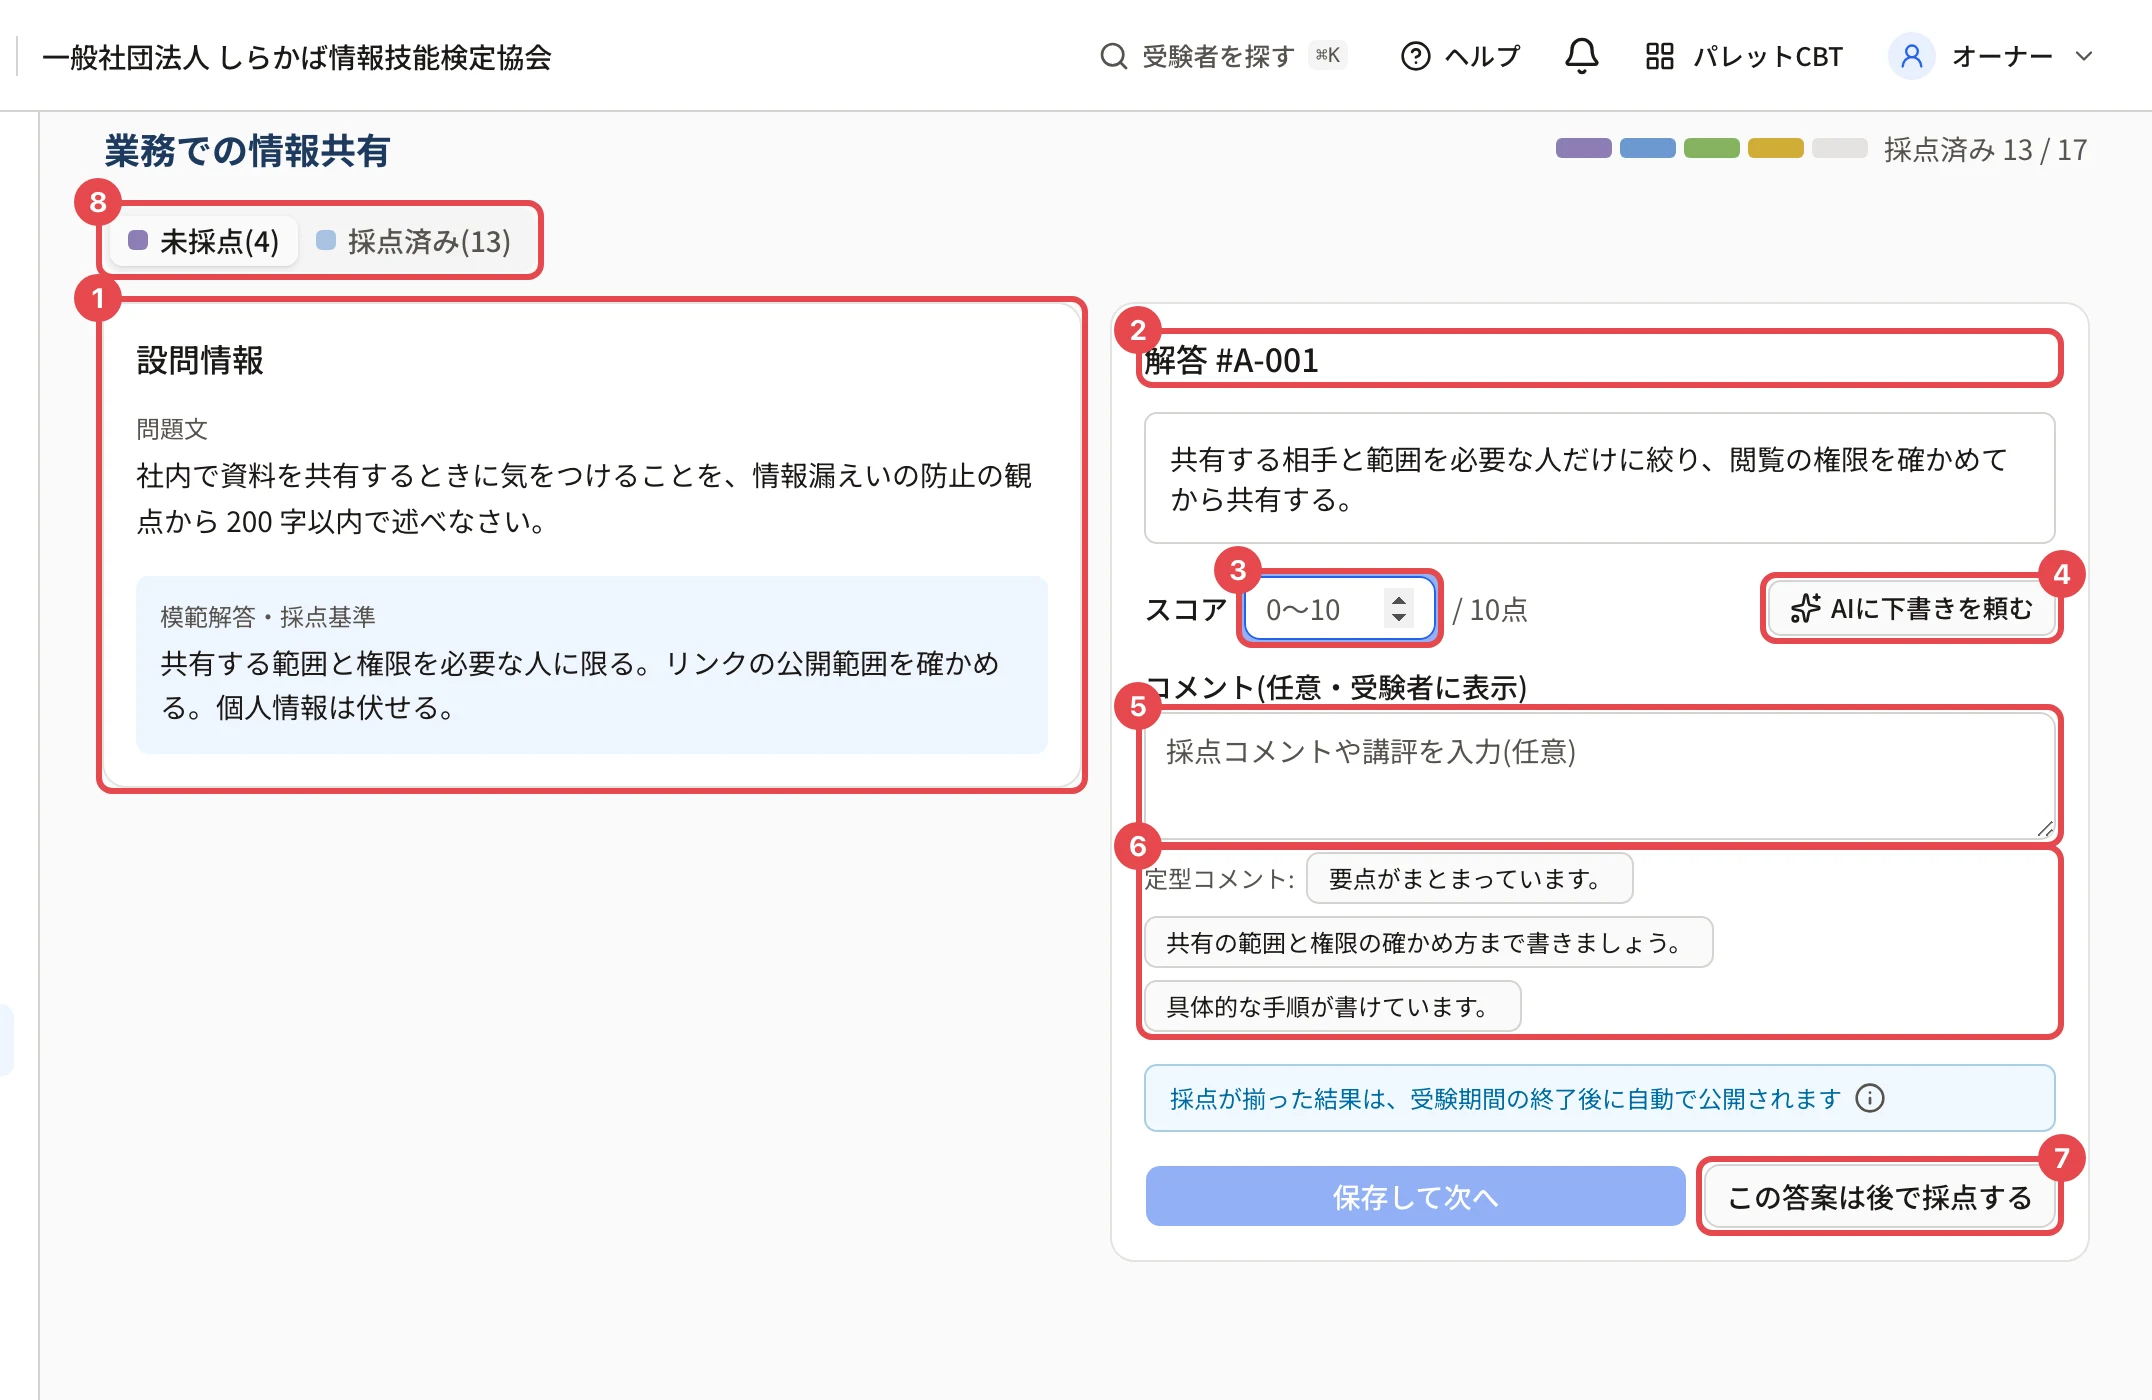Insert 共有の範囲と権限の確かめ方 canned comment
Viewport: 2152px width, 1400px height.
click(x=1428, y=942)
